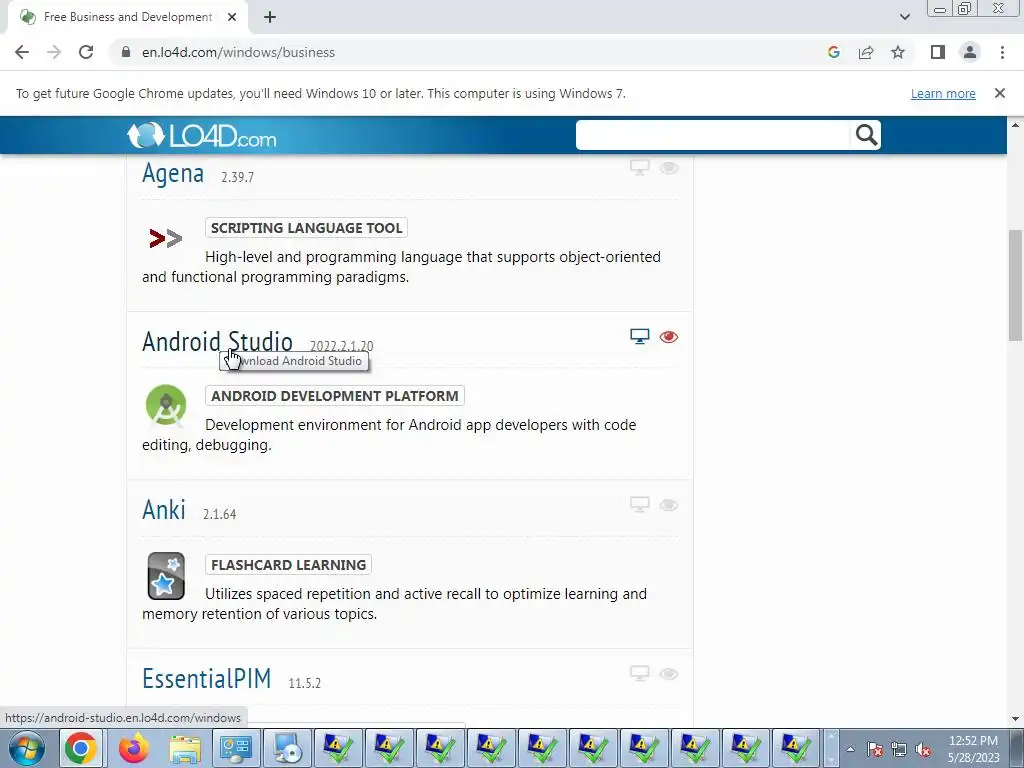Image resolution: width=1024 pixels, height=768 pixels.
Task: Click the FLASHCARD LEARNING tag
Action: (x=288, y=564)
